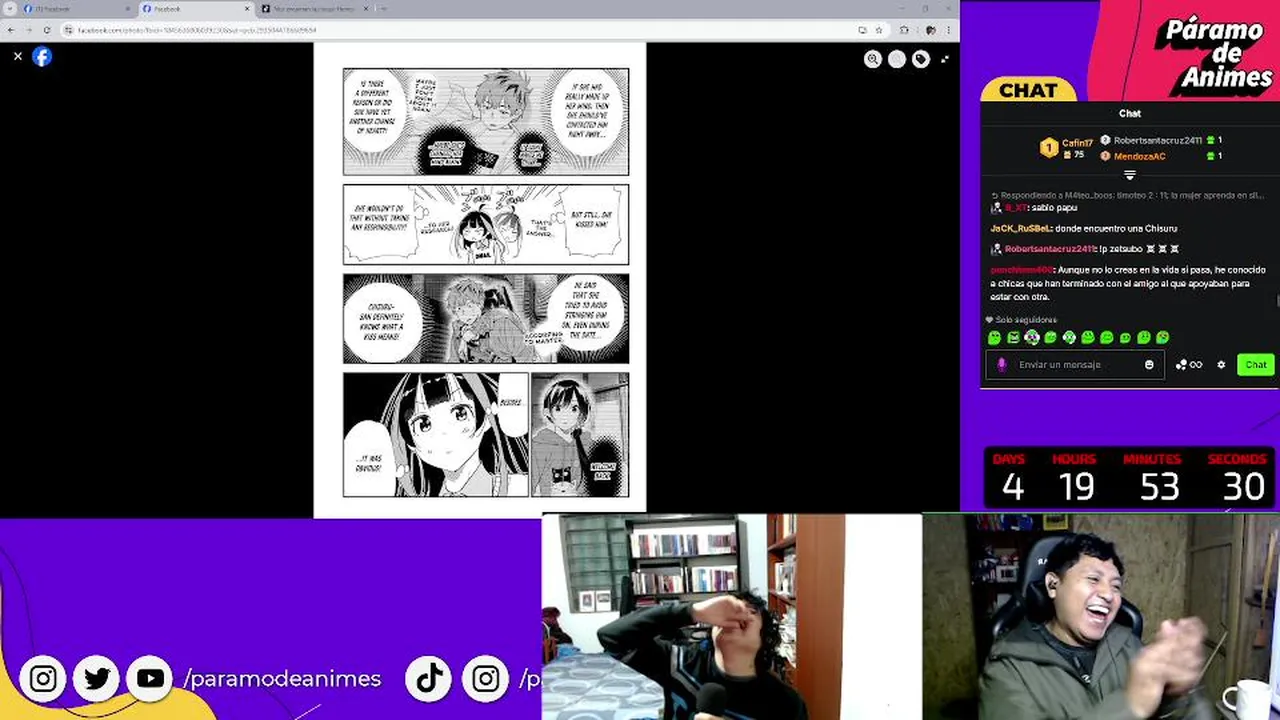Close the Facebook photo viewer
The height and width of the screenshot is (720, 1280).
[17, 57]
